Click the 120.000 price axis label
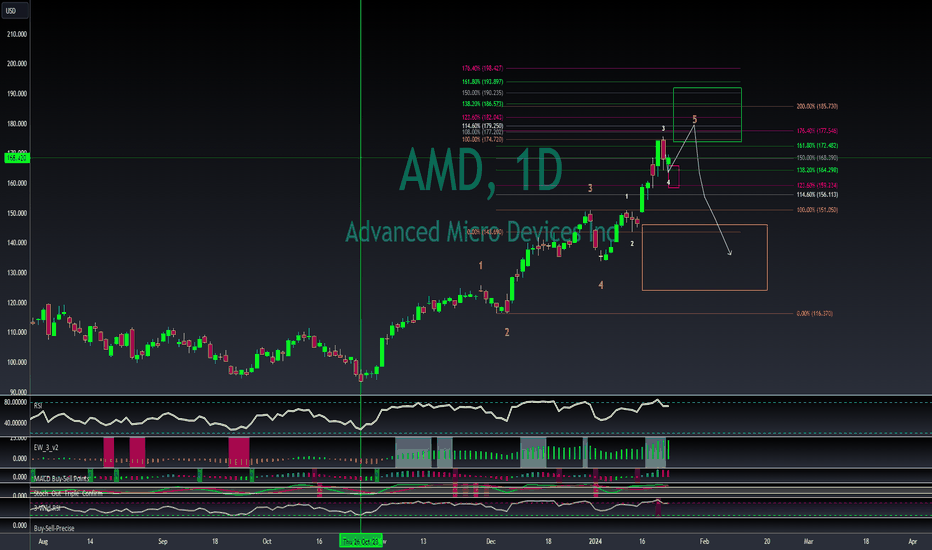Image resolution: width=932 pixels, height=550 pixels. point(17,303)
